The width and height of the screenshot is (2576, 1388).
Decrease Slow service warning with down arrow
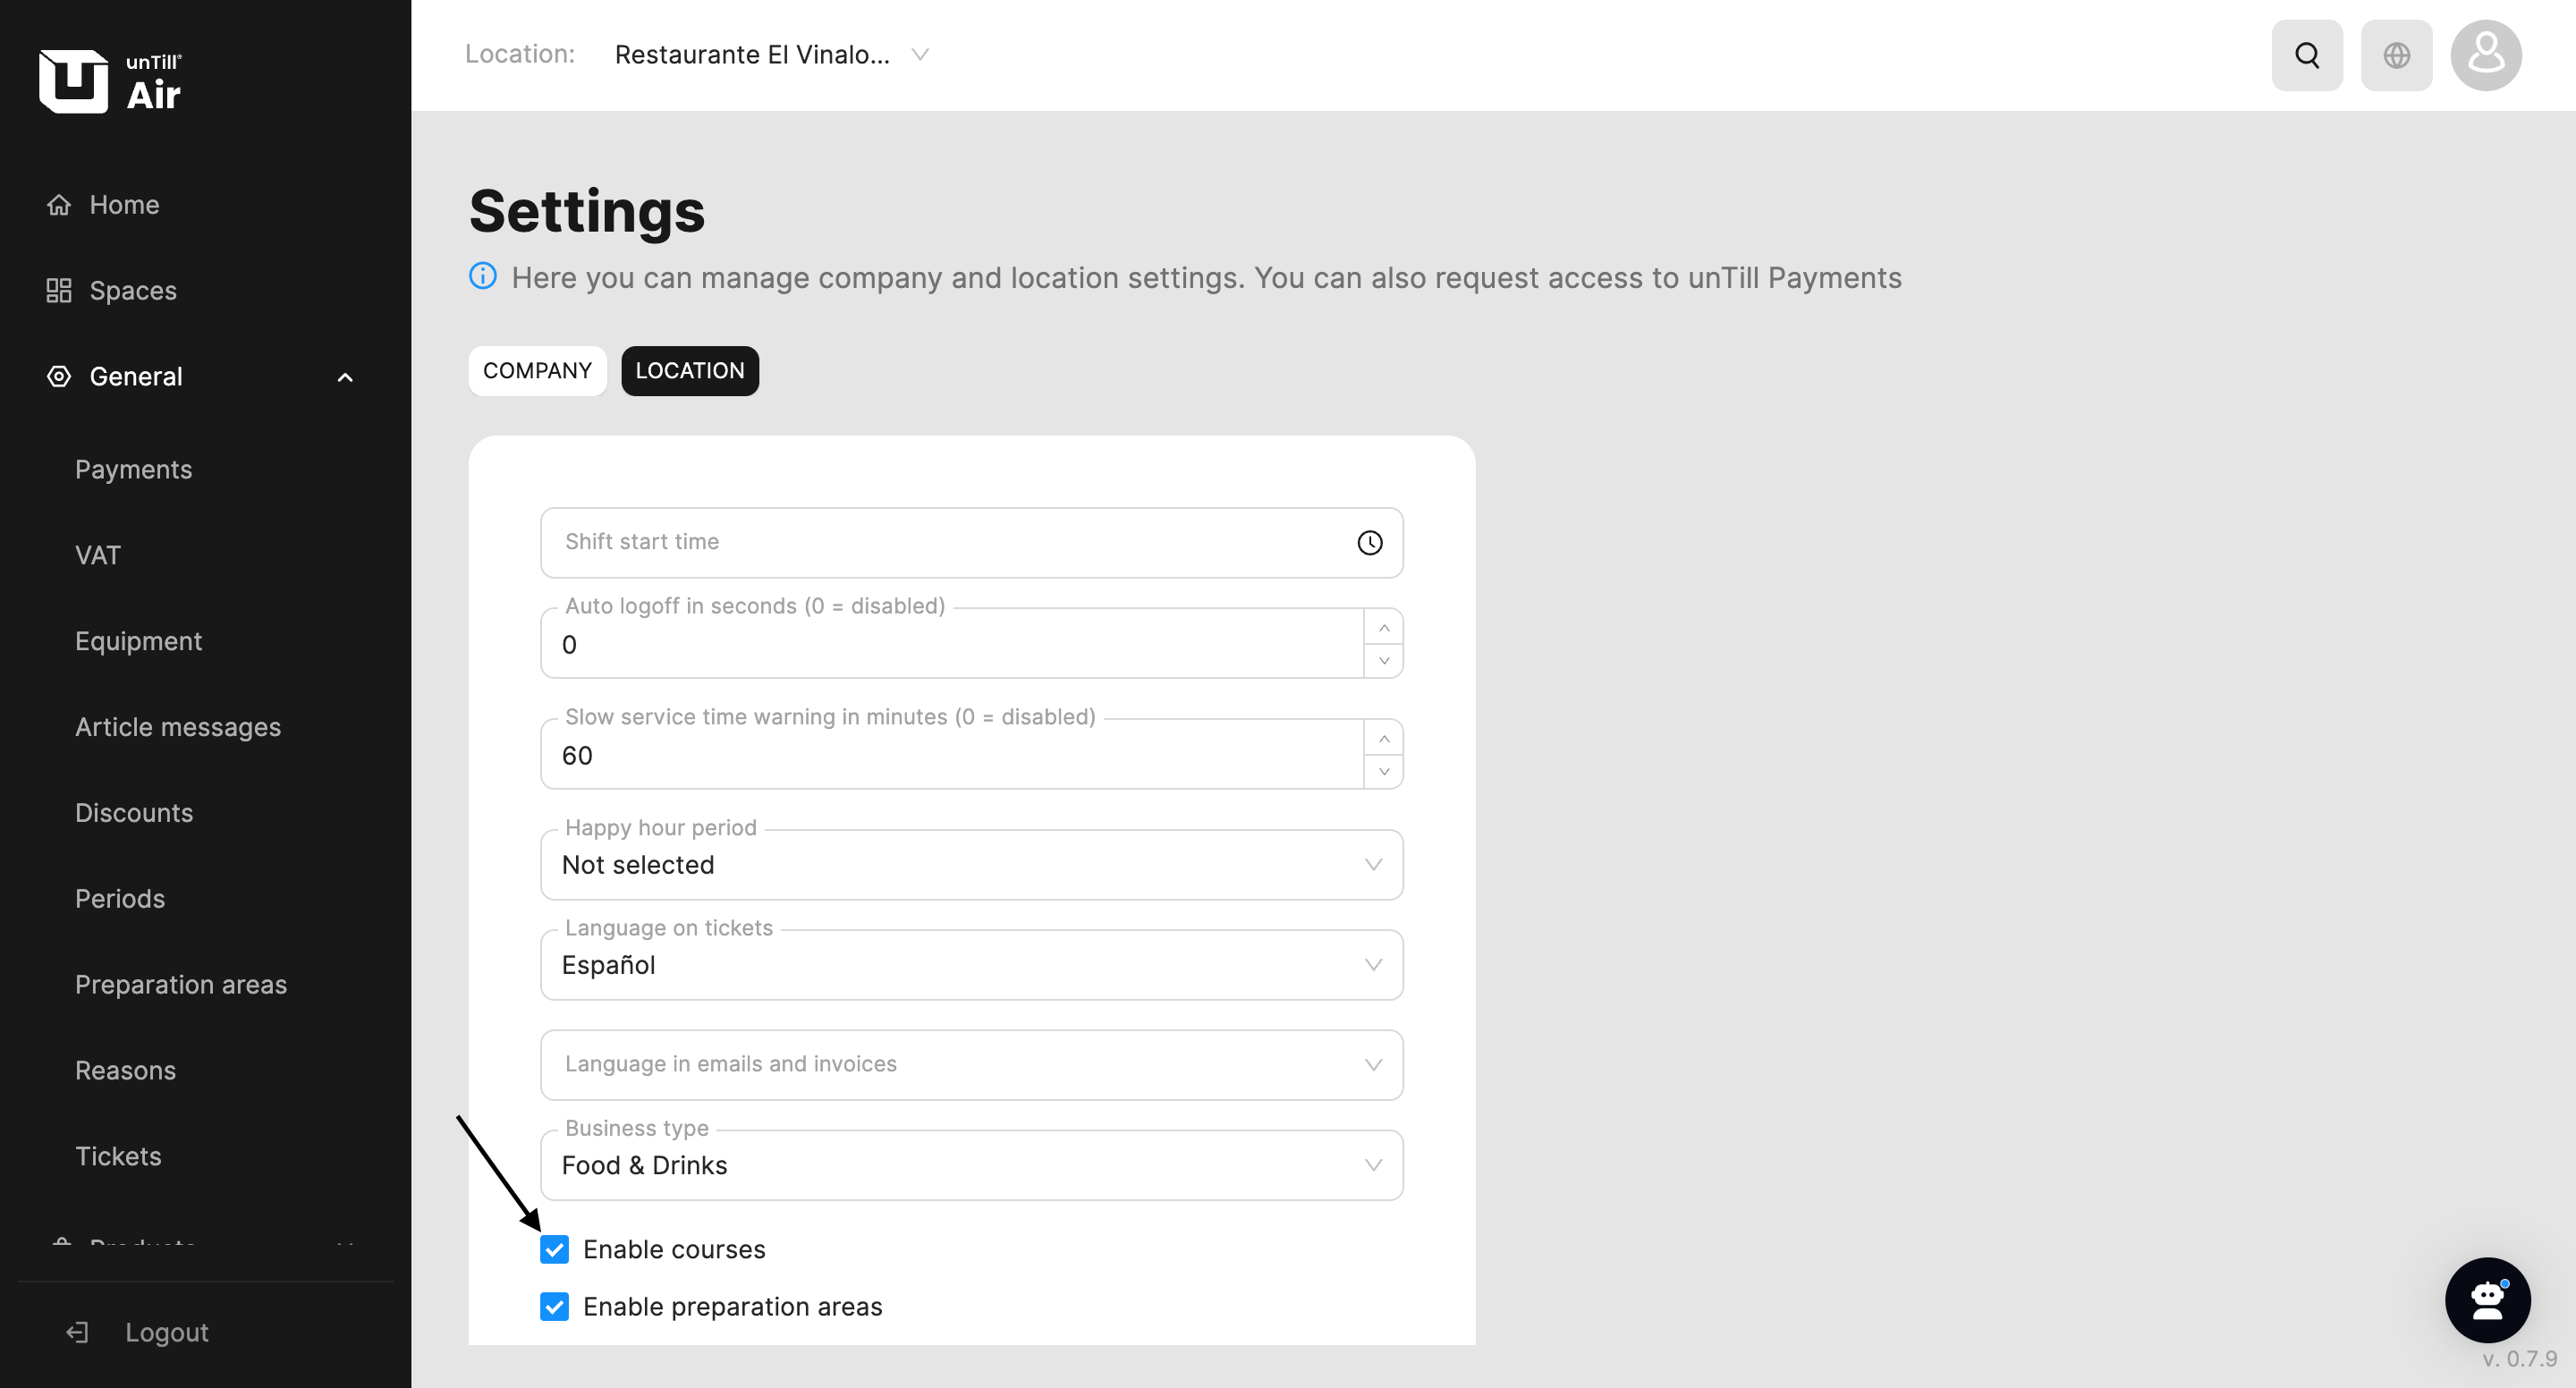[1383, 771]
